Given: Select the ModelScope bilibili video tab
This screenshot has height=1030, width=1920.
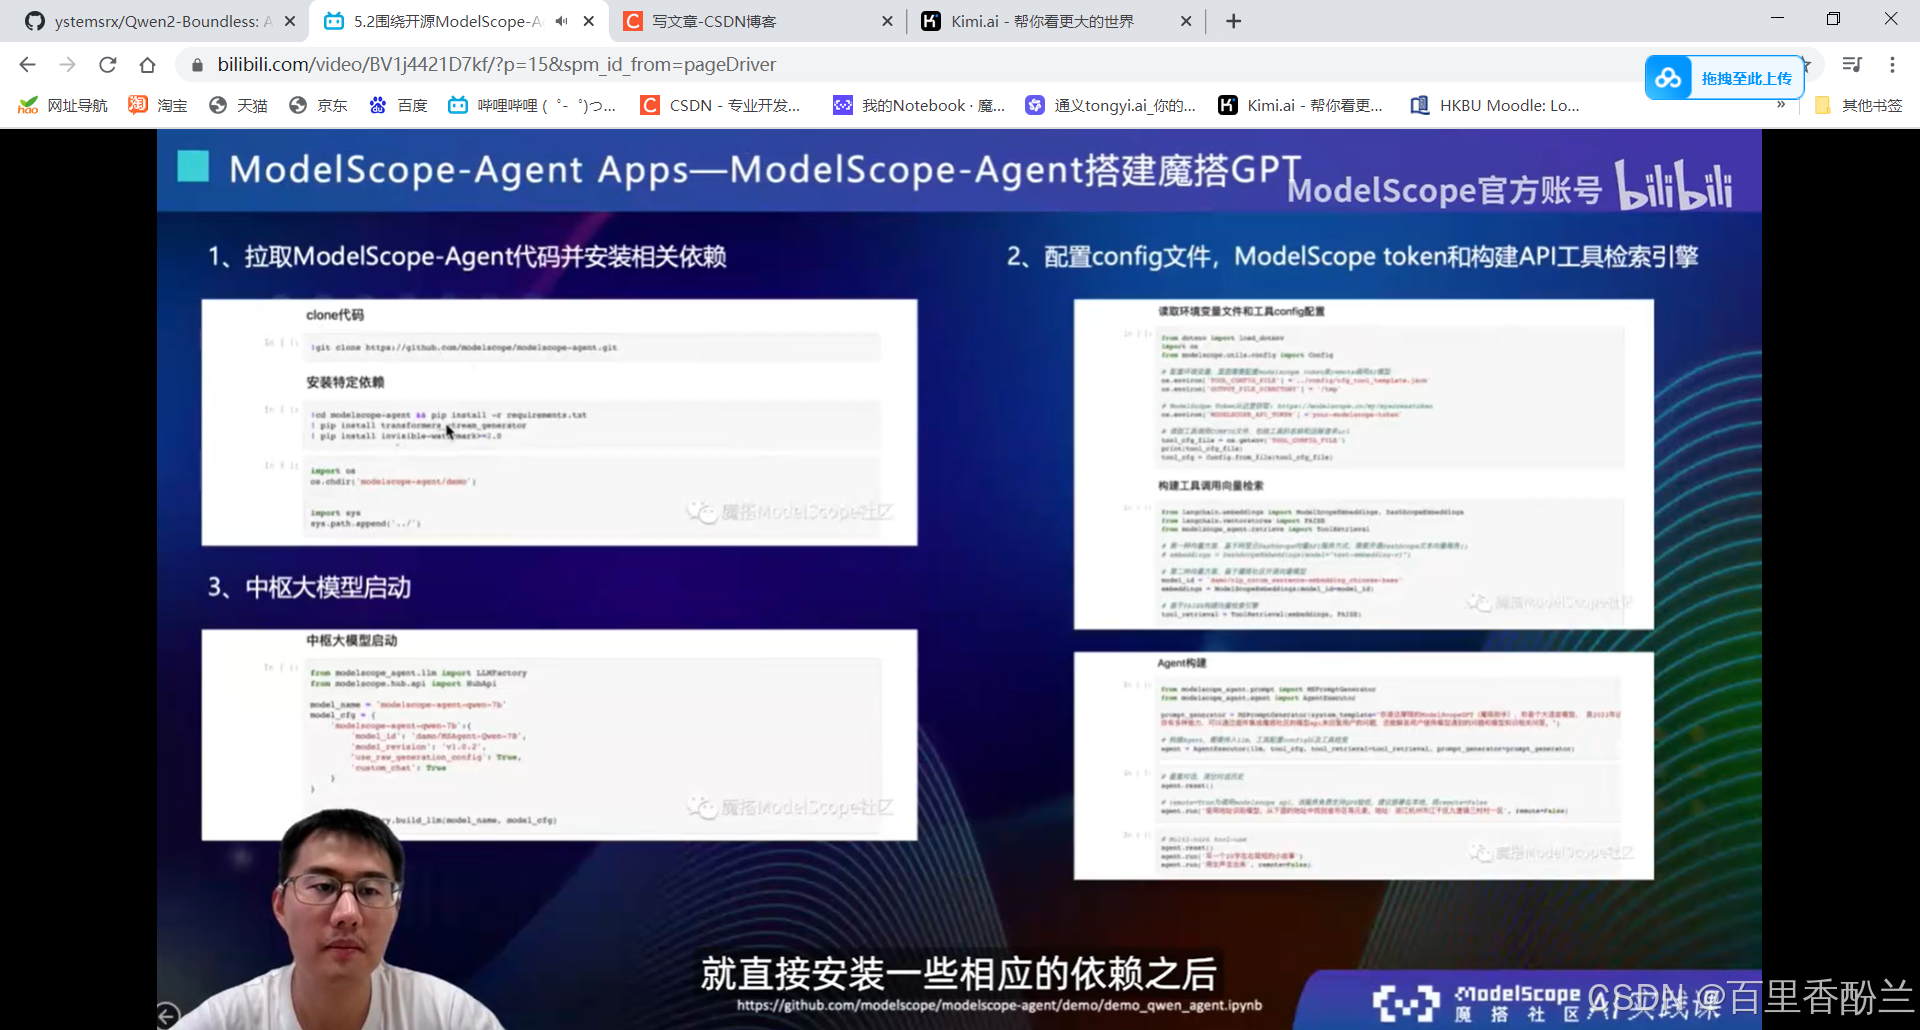Looking at the screenshot, I should pos(445,21).
